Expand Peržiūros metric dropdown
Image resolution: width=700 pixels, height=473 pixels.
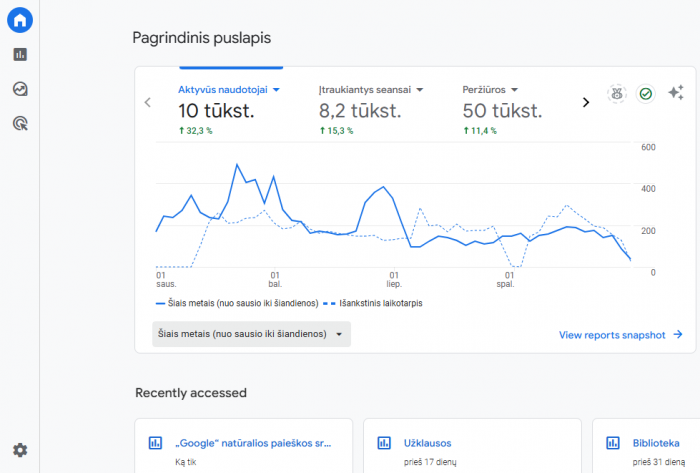pos(514,90)
